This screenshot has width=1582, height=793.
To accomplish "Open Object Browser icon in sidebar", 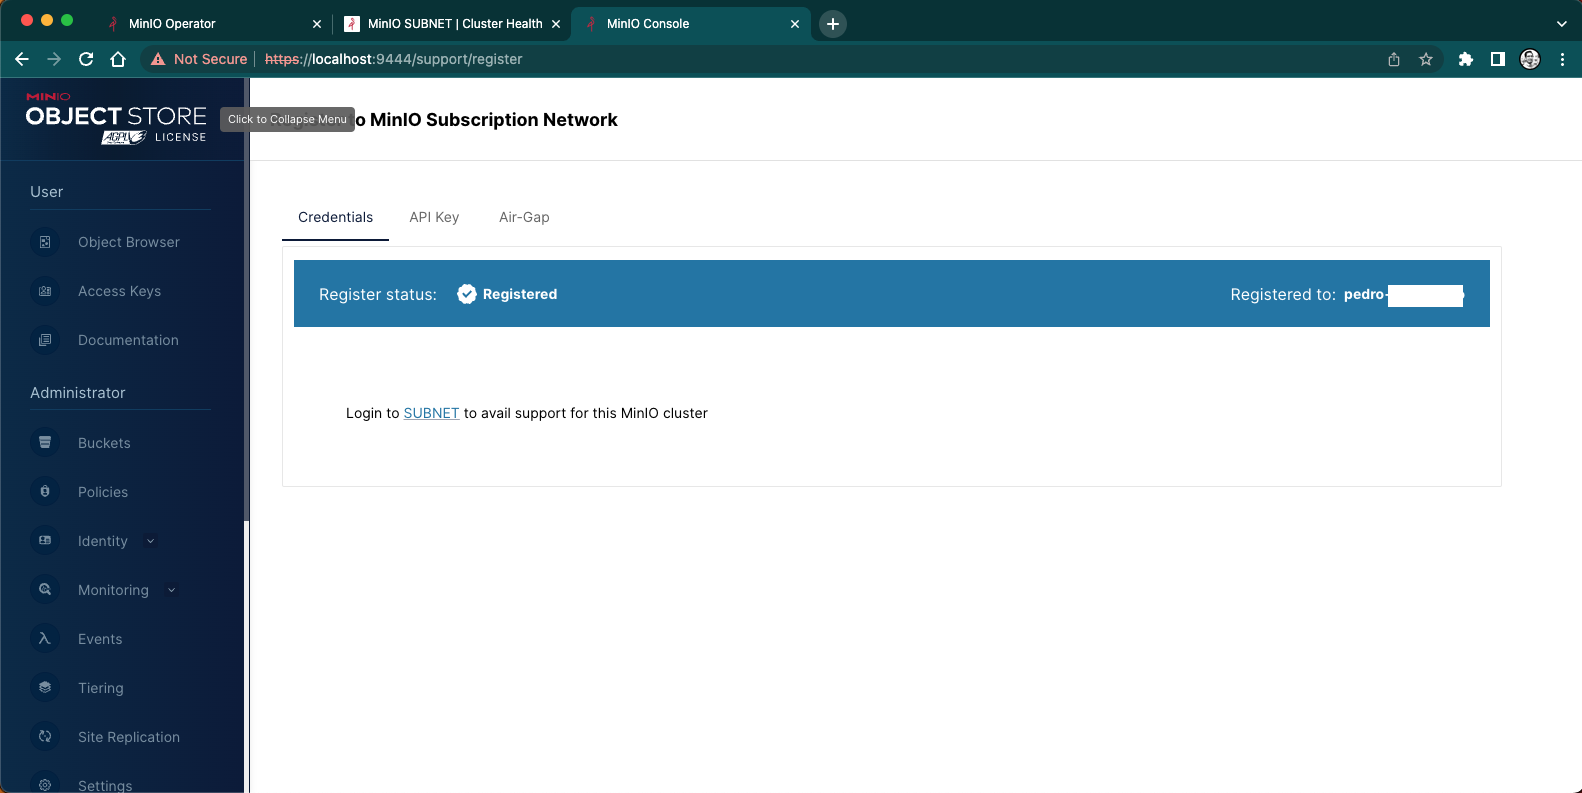I will coord(45,242).
